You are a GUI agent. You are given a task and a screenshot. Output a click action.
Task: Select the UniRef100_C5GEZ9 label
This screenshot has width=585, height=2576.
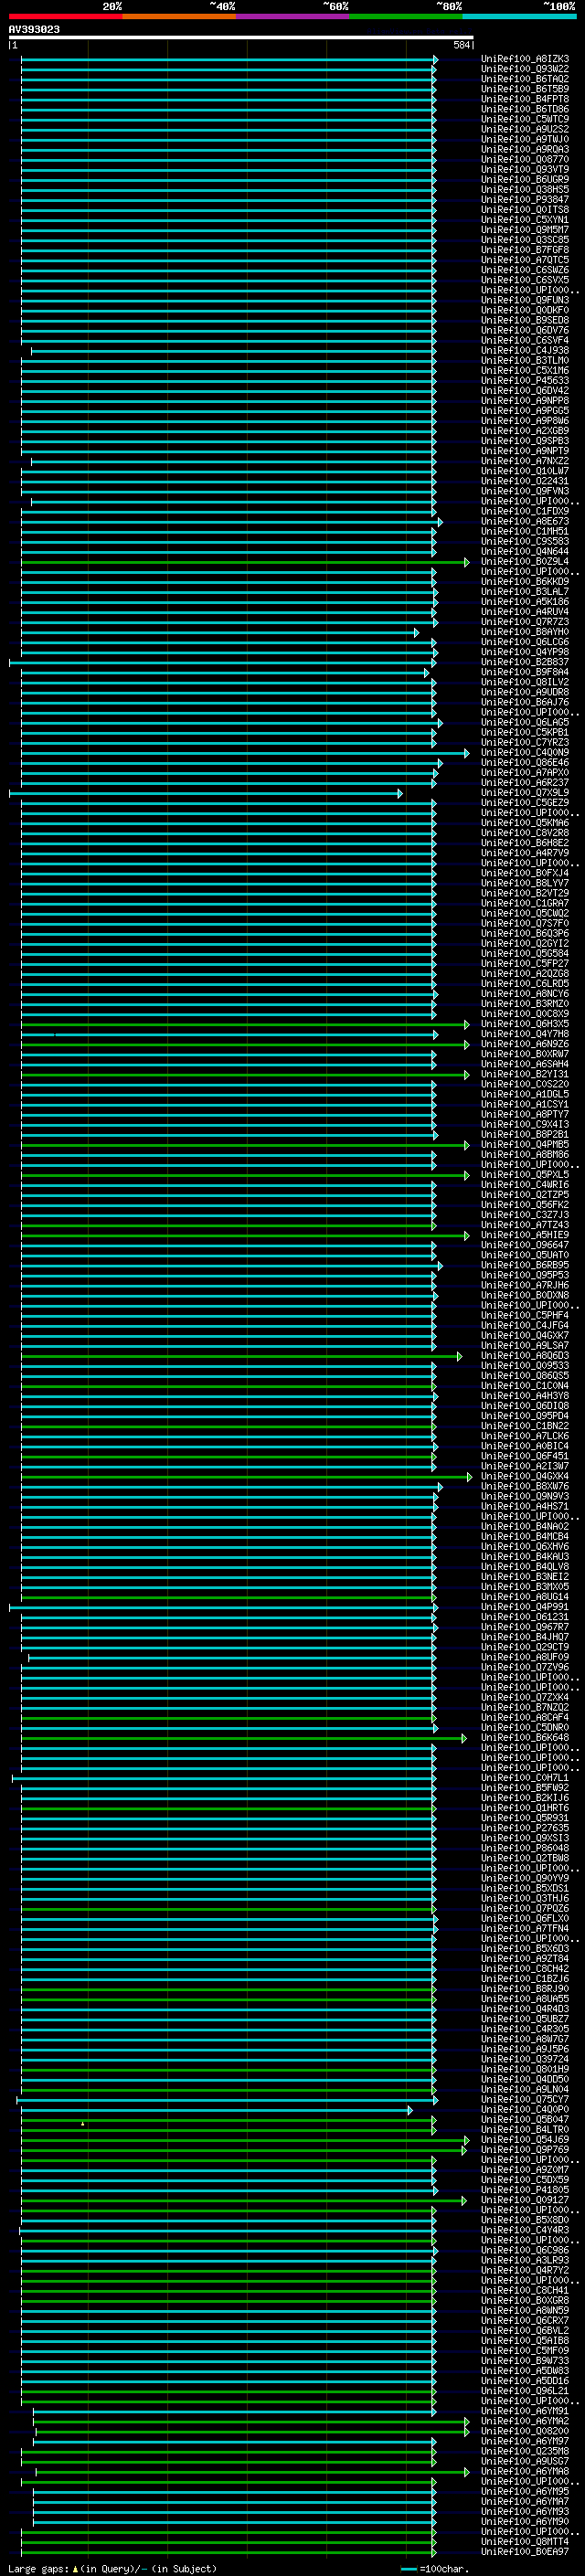(x=525, y=802)
